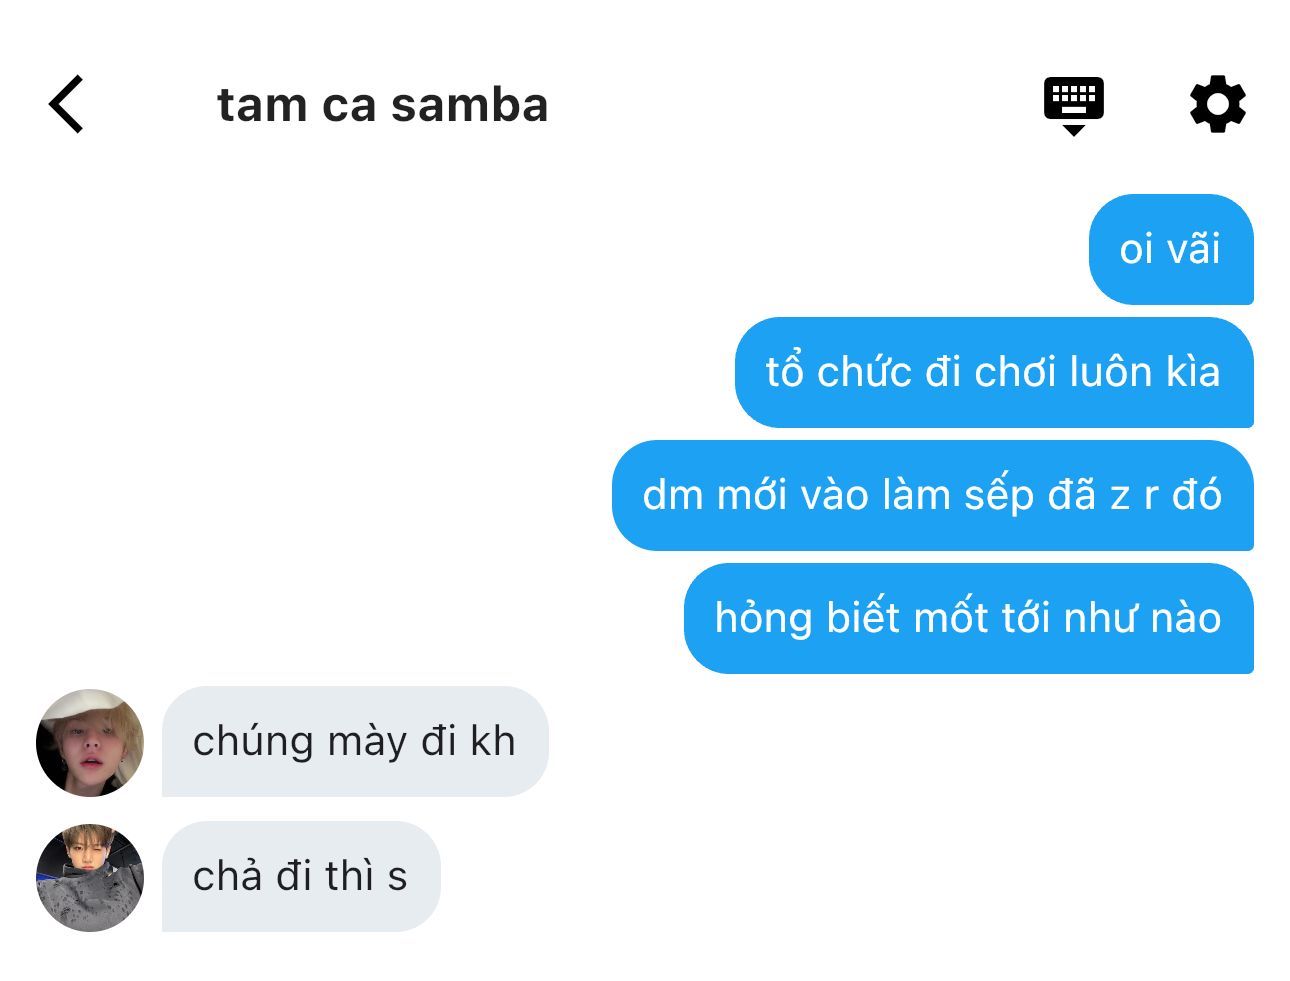Click the small down arrow under keyboard icon
This screenshot has width=1290, height=981.
click(x=1073, y=130)
